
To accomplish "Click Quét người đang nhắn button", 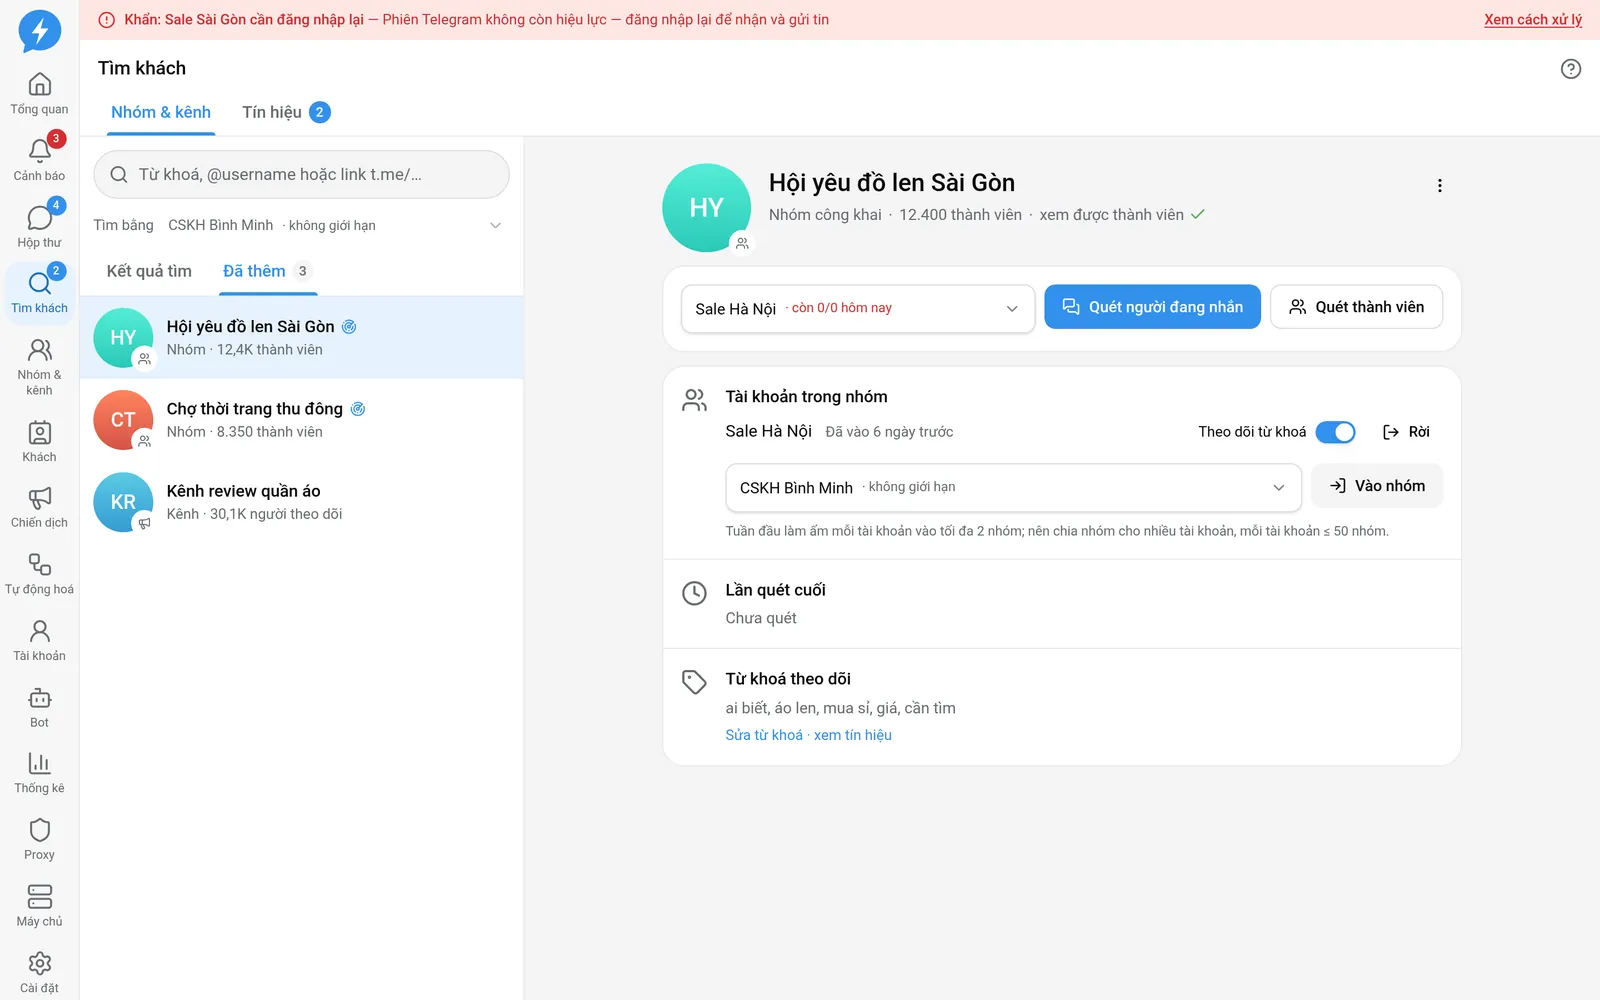I will [1152, 307].
